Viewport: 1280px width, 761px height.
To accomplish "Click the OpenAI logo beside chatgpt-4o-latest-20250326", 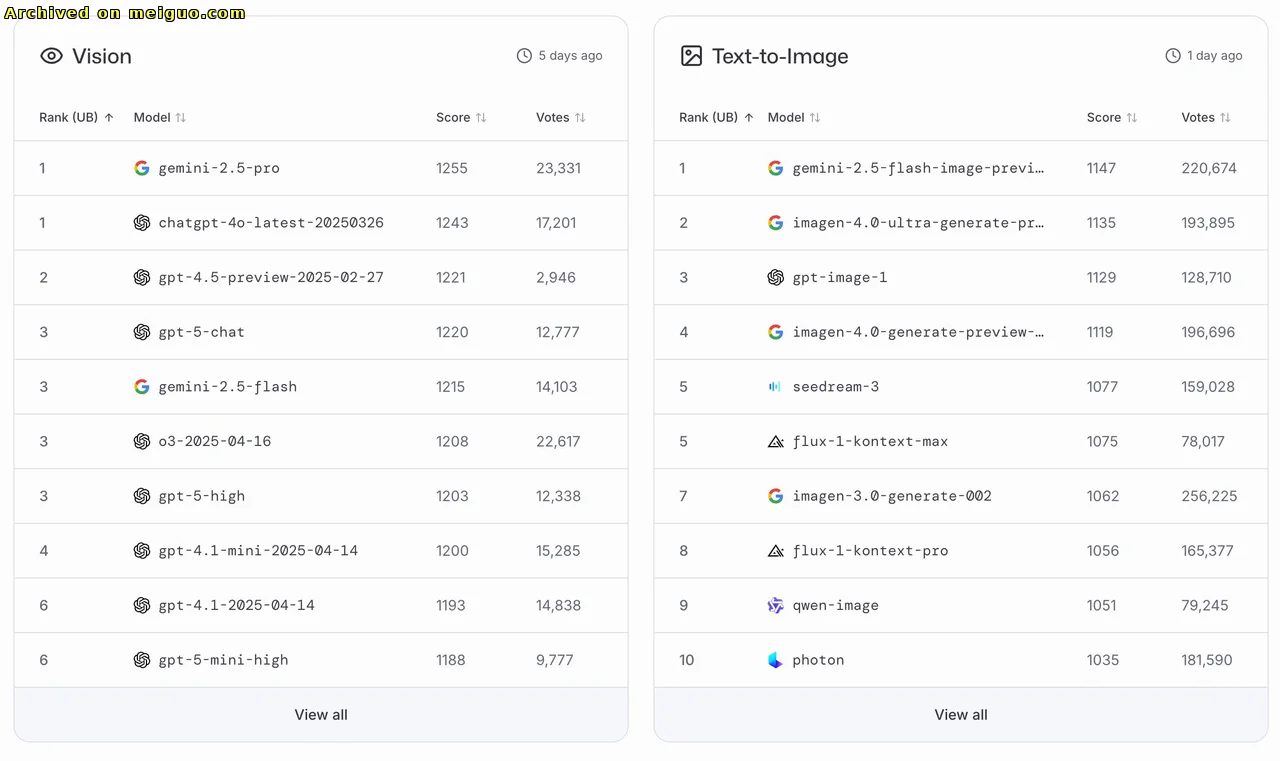I will coord(142,223).
